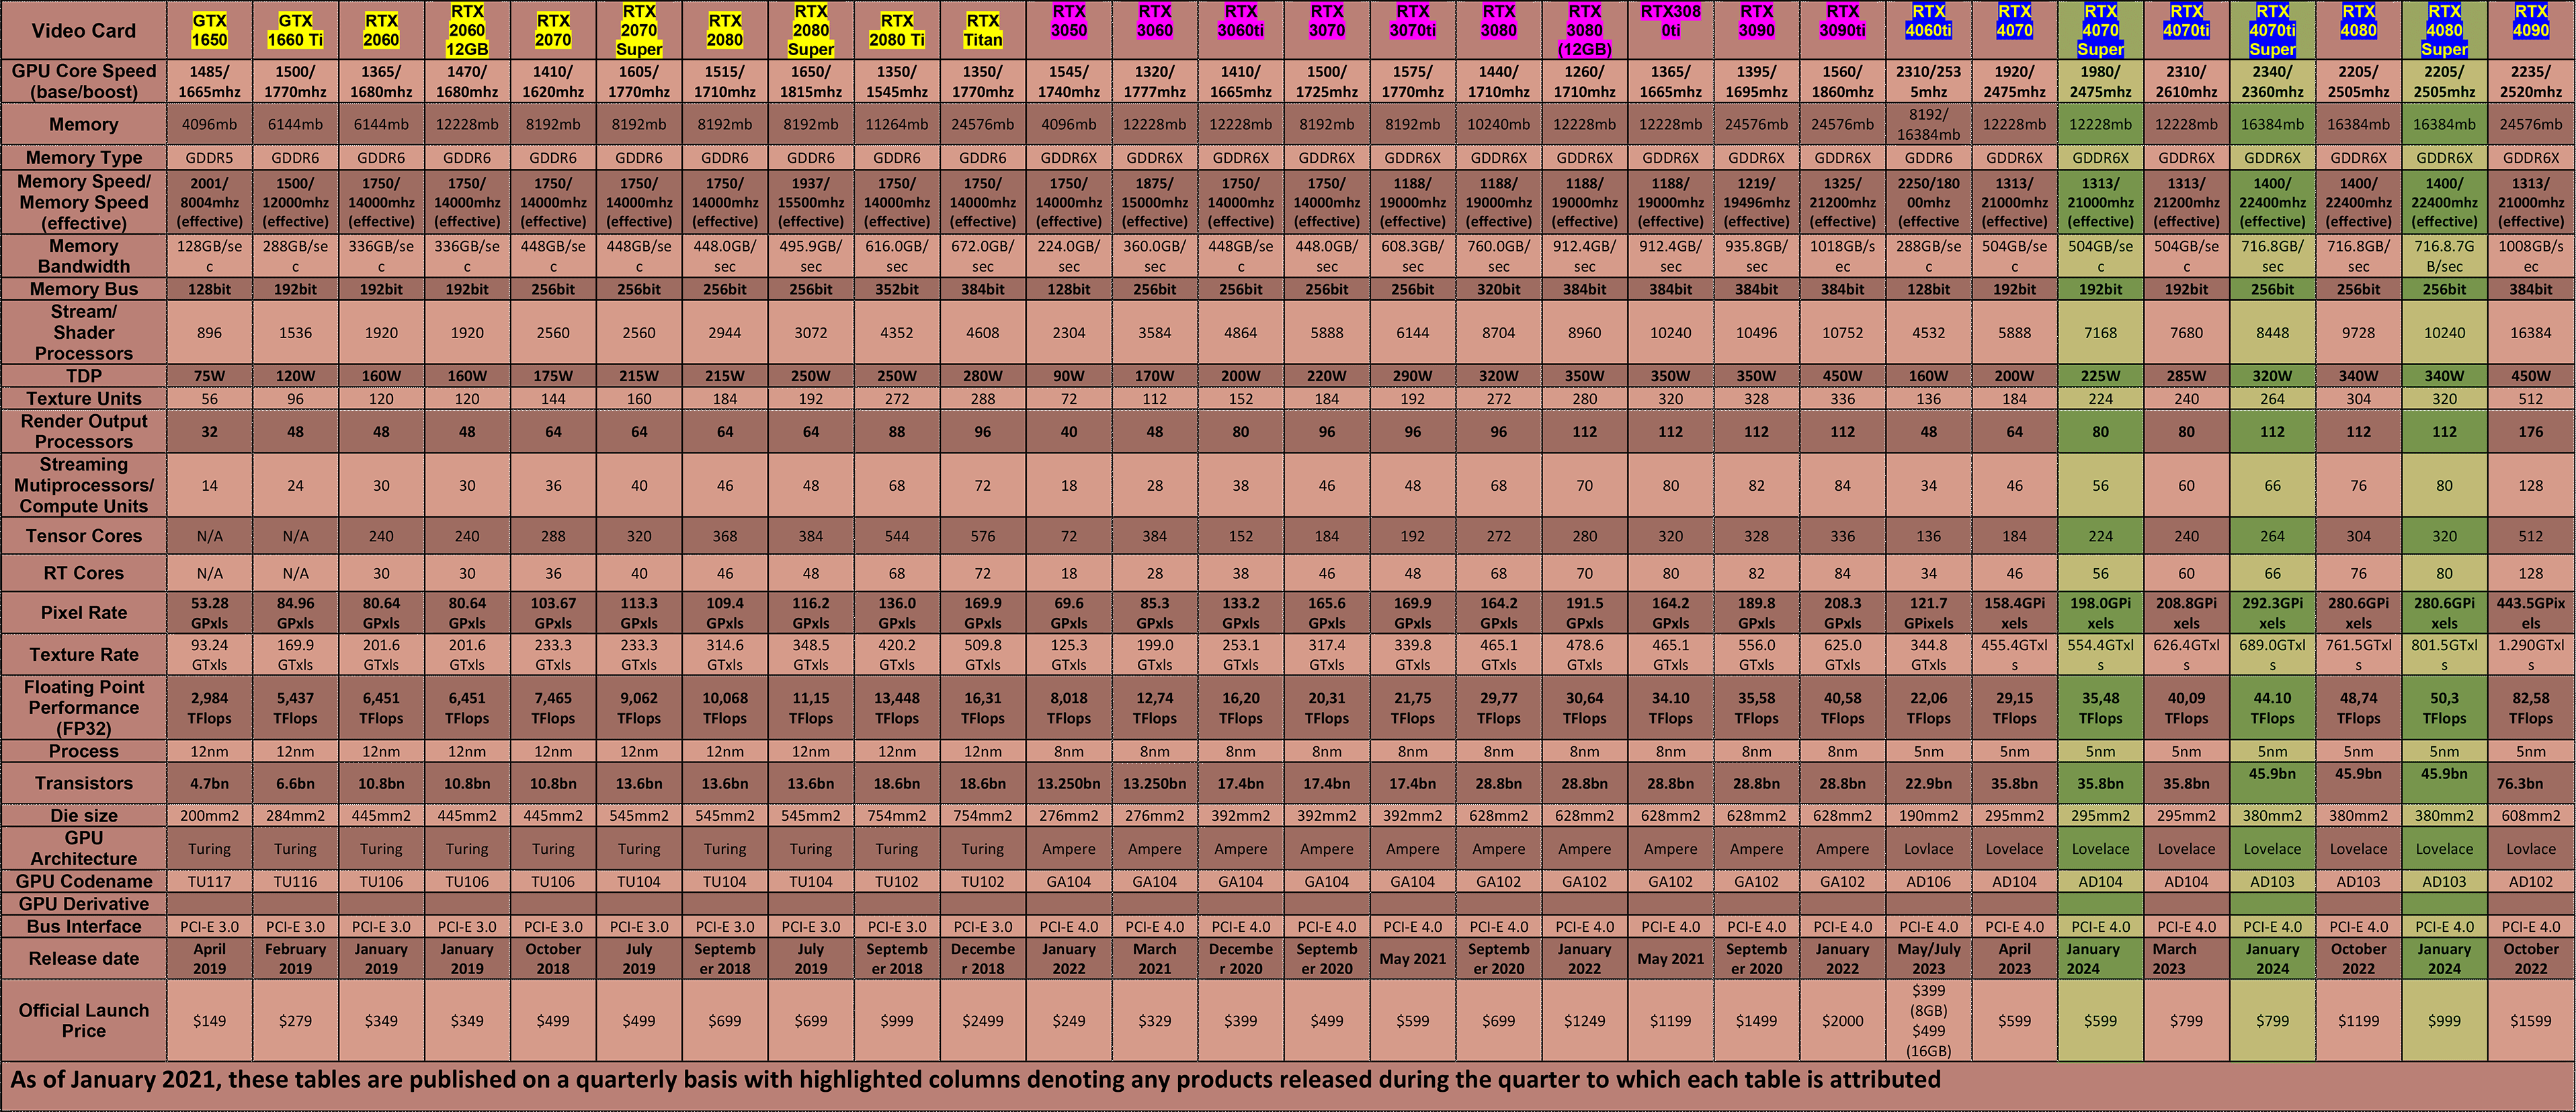
Task: Click the footnote text about quarterly published tables
Action: (x=975, y=1079)
